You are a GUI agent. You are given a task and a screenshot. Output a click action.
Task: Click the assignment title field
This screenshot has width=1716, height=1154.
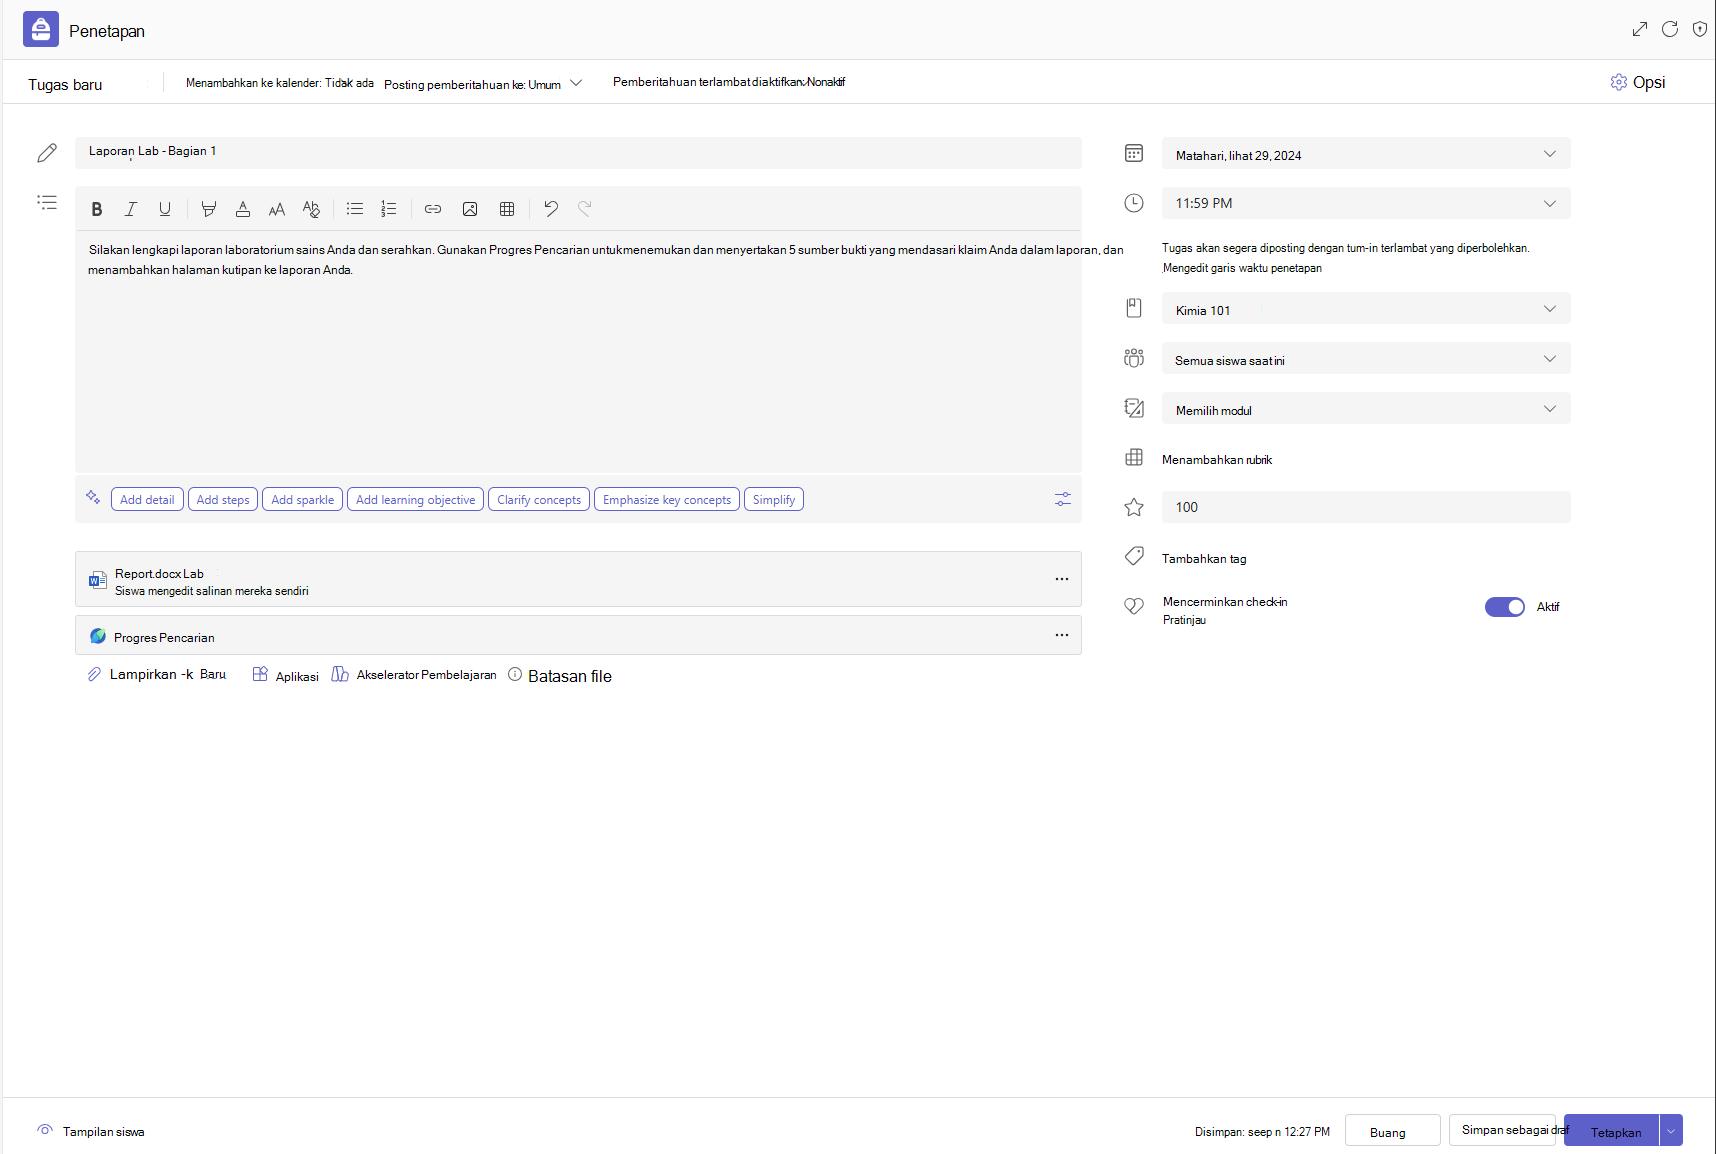pos(578,152)
